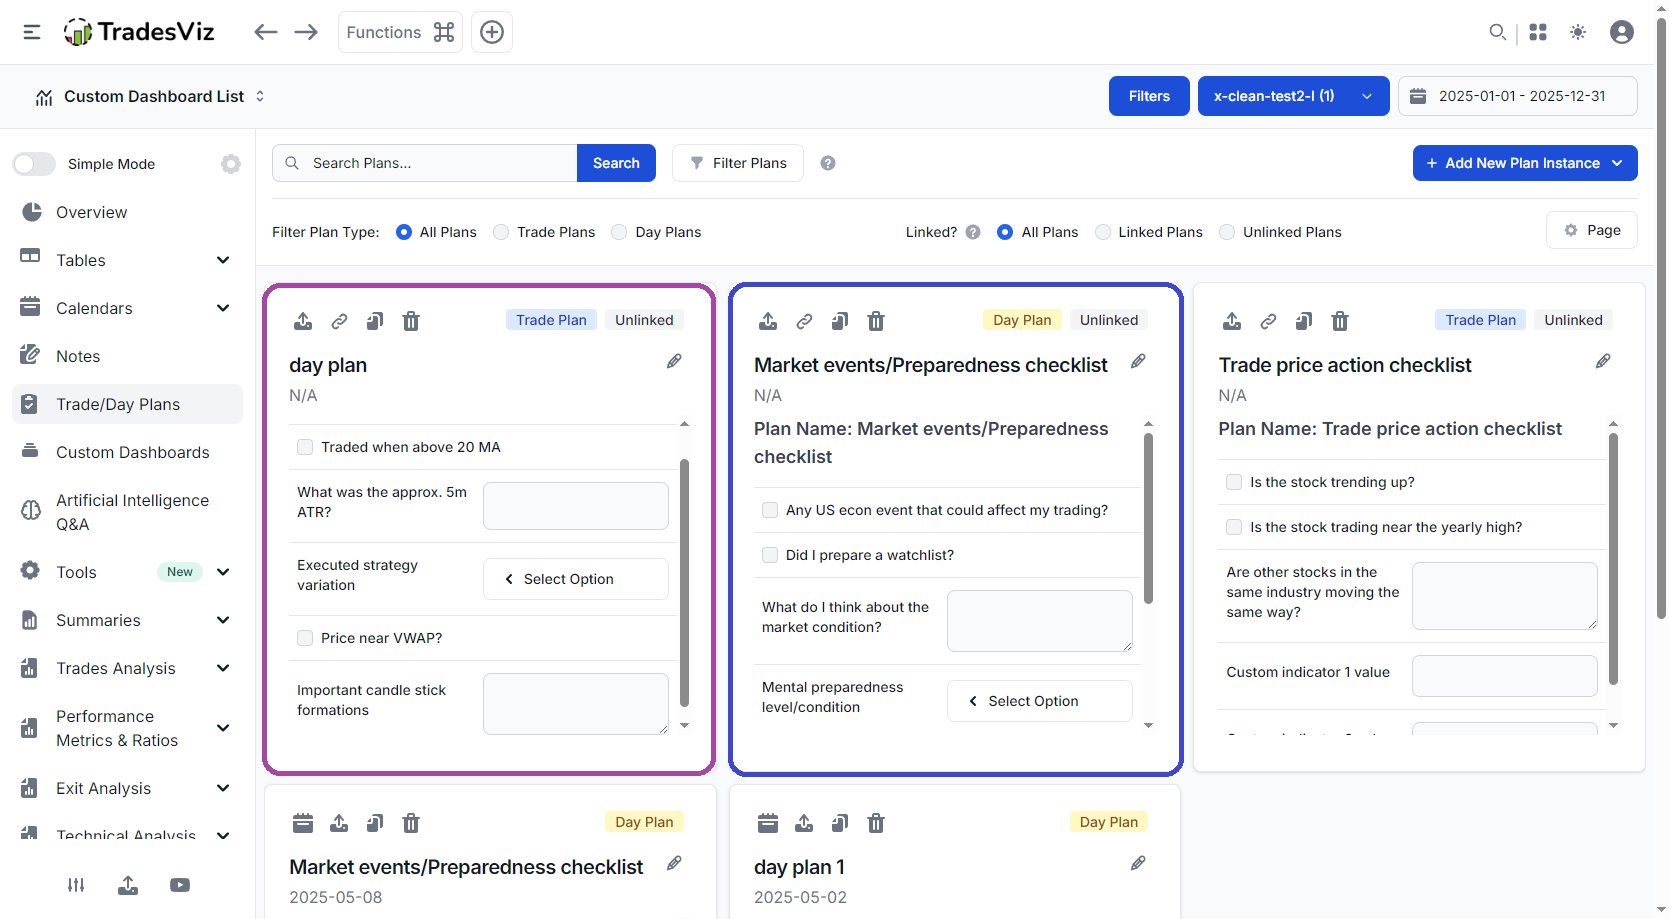Viewport: 1669px width, 919px height.
Task: Toggle the light/dark theme sun icon
Action: [x=1578, y=32]
